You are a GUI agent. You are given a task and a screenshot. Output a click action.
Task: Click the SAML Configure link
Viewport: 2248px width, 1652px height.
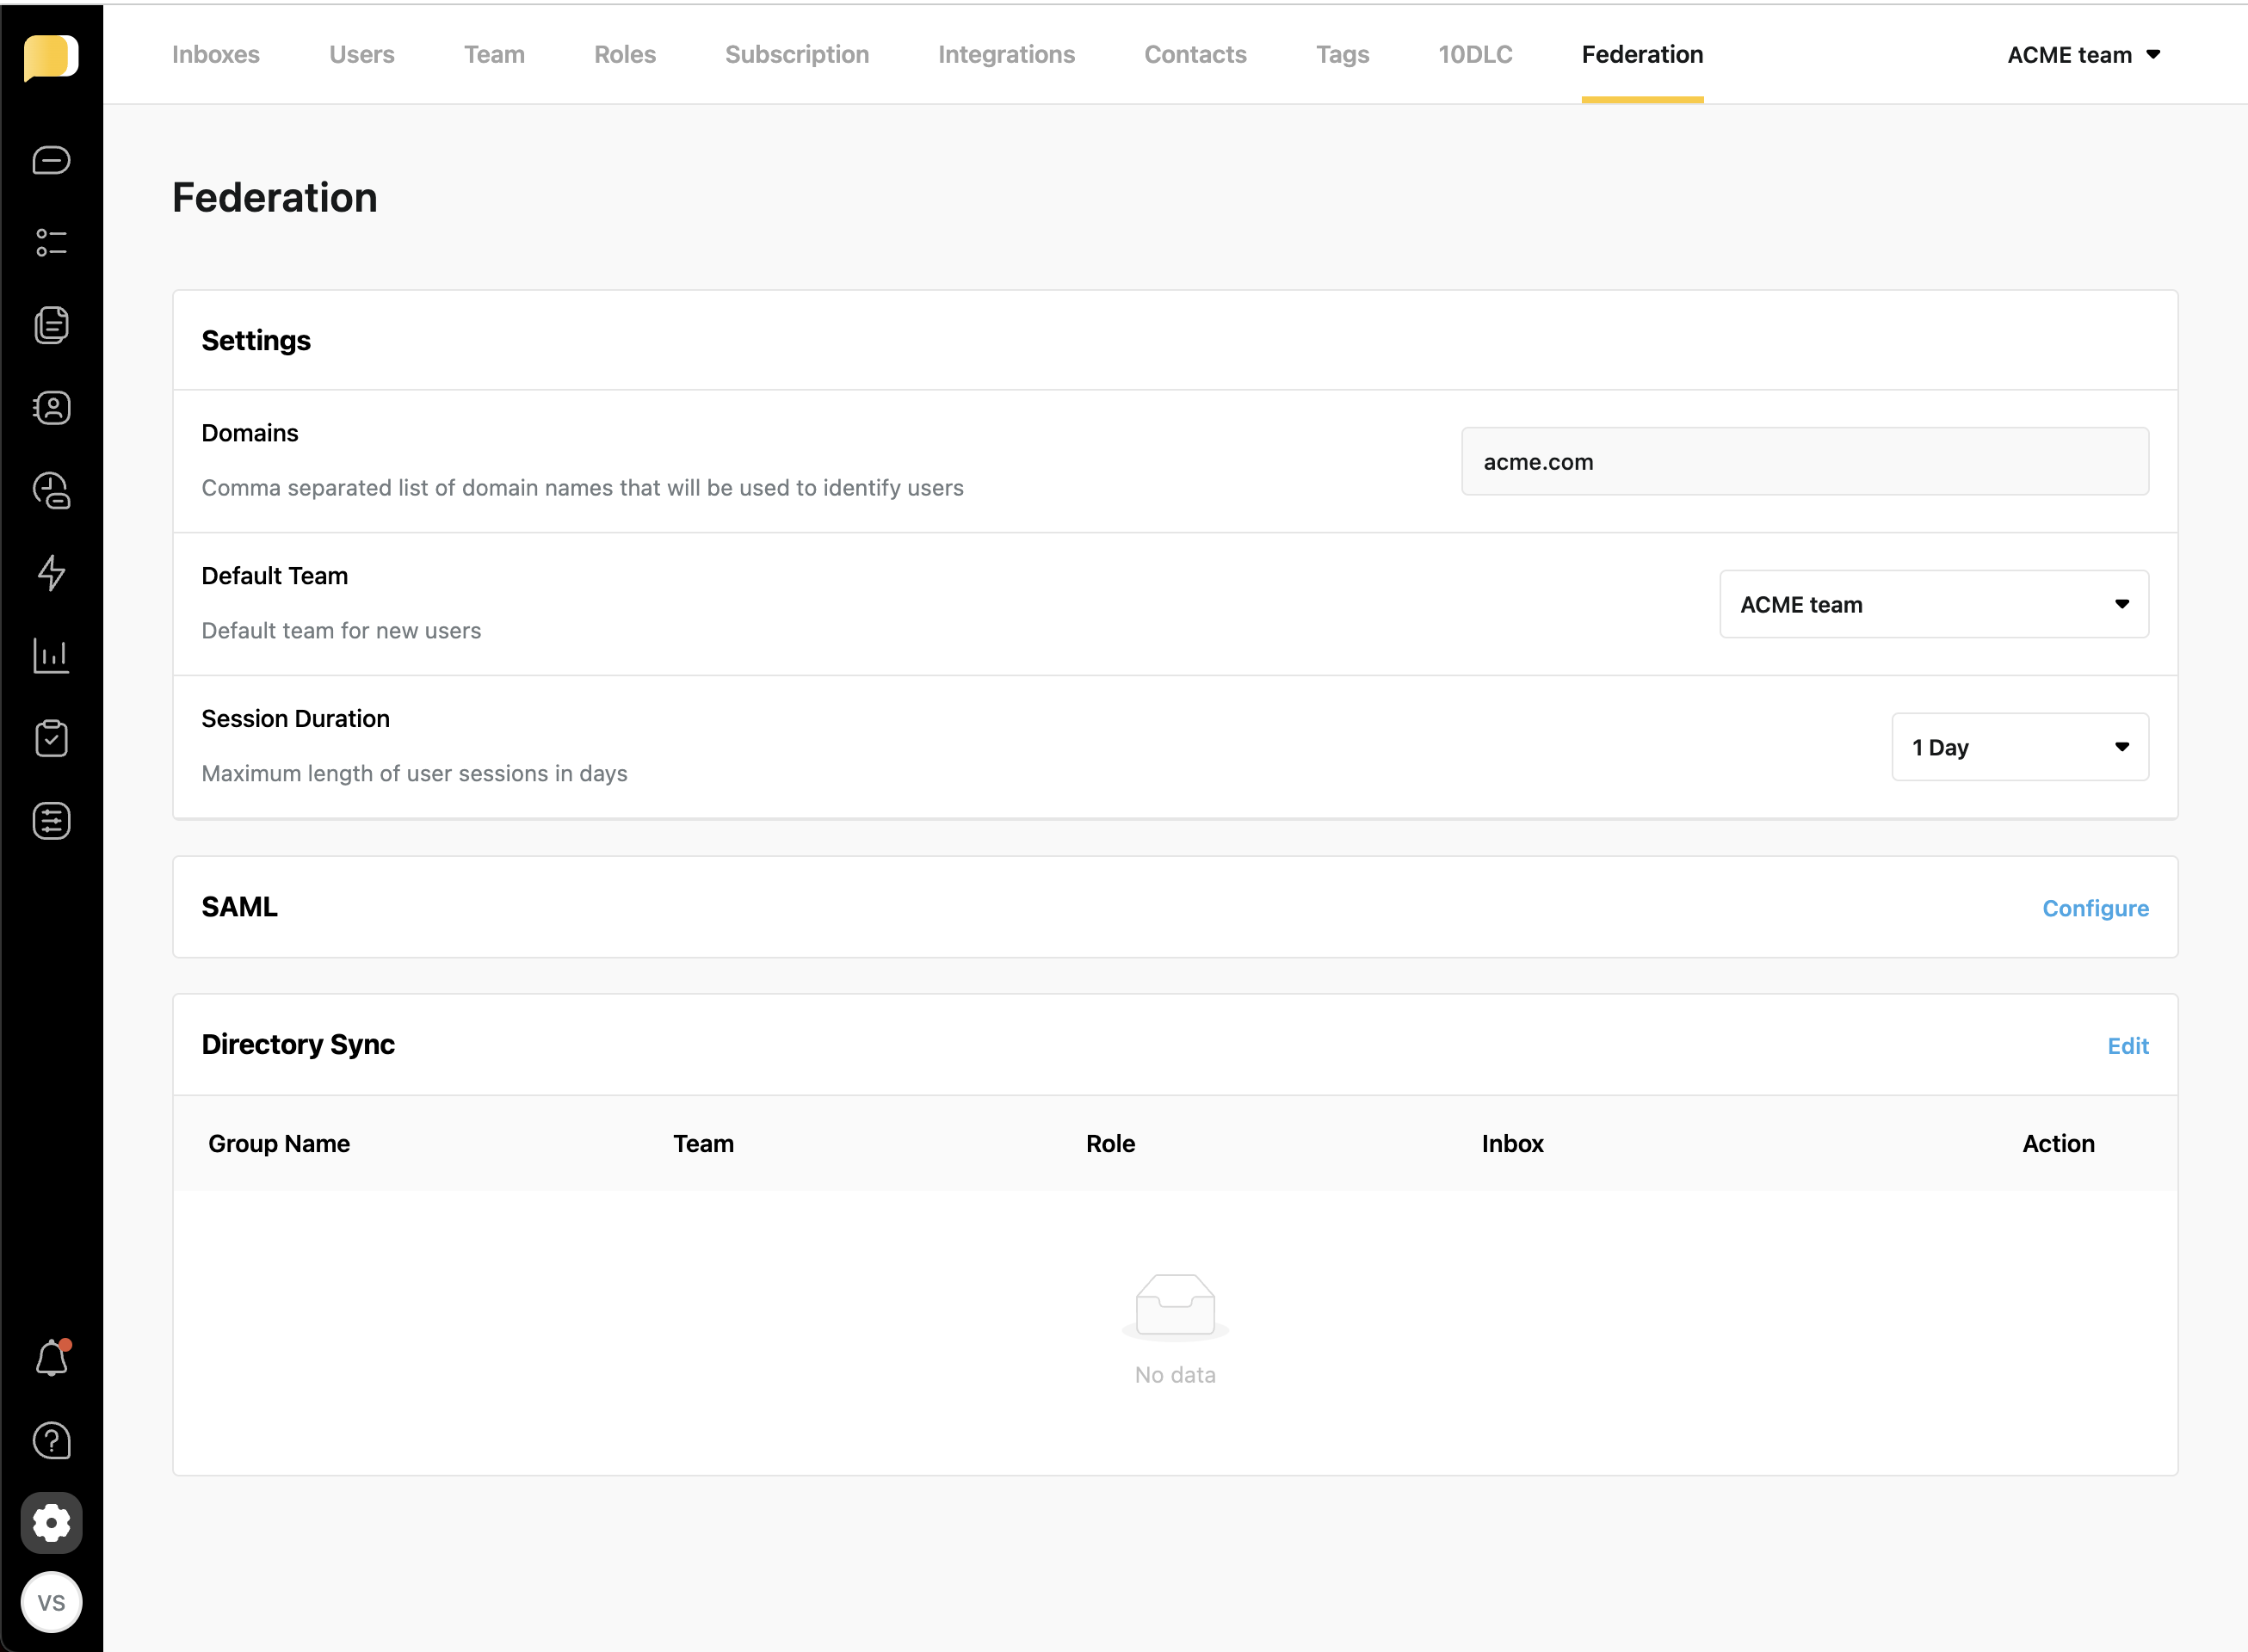[x=2094, y=908]
